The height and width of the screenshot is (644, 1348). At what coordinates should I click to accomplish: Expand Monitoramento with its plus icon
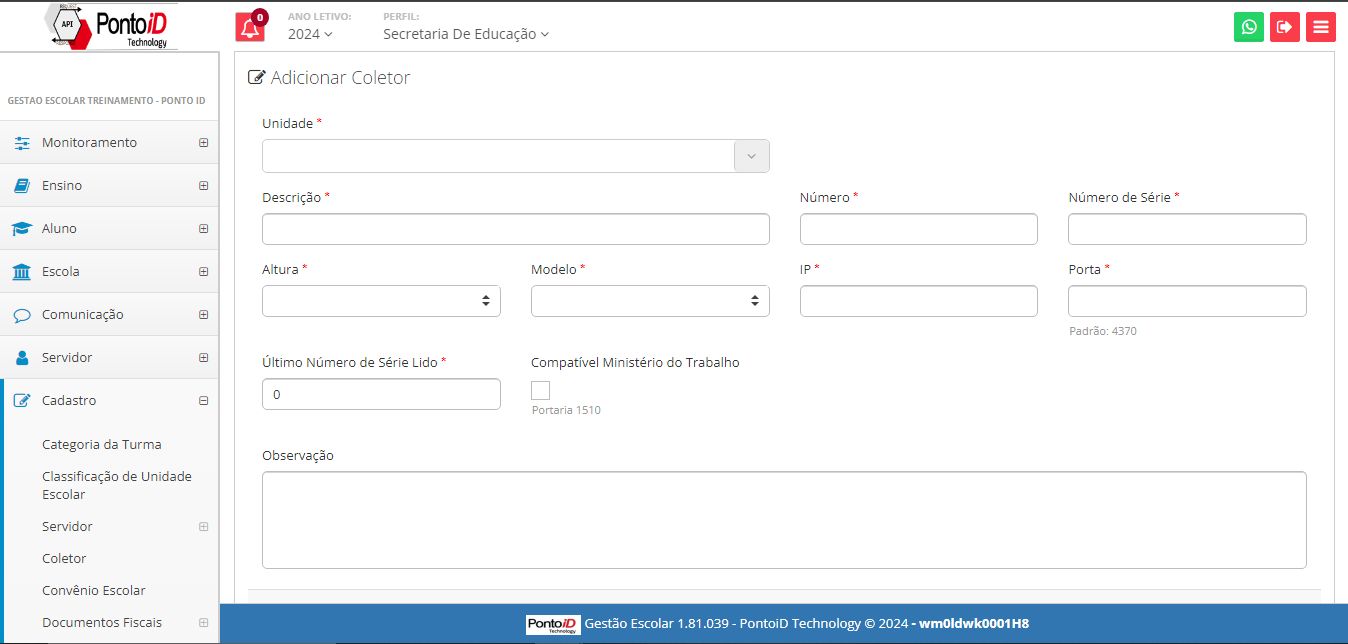point(204,143)
